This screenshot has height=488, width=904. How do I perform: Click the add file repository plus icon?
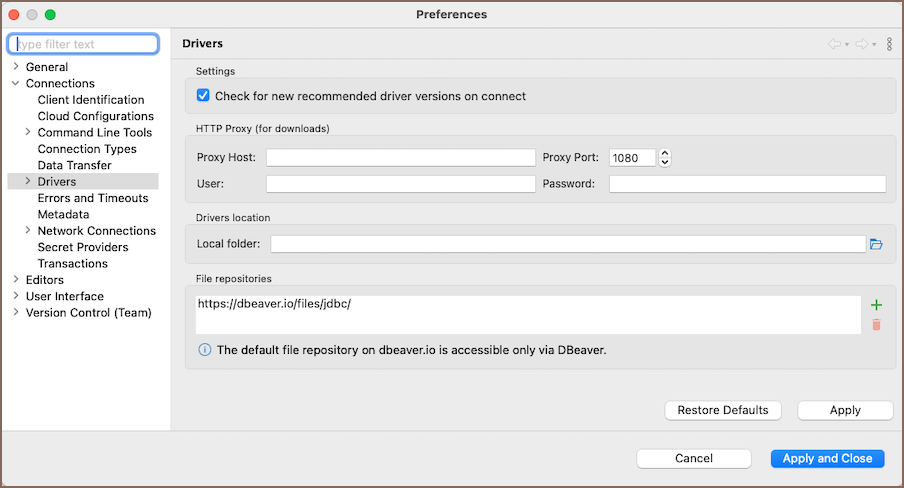coord(876,305)
